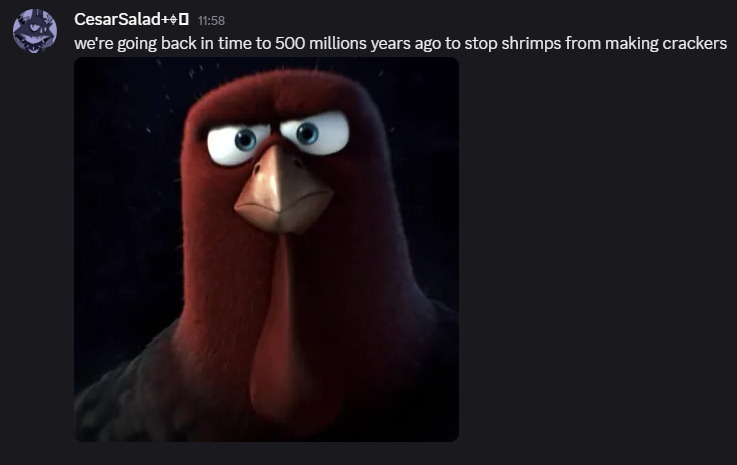
Task: Click the words "years ago" in the message
Action: coord(406,44)
